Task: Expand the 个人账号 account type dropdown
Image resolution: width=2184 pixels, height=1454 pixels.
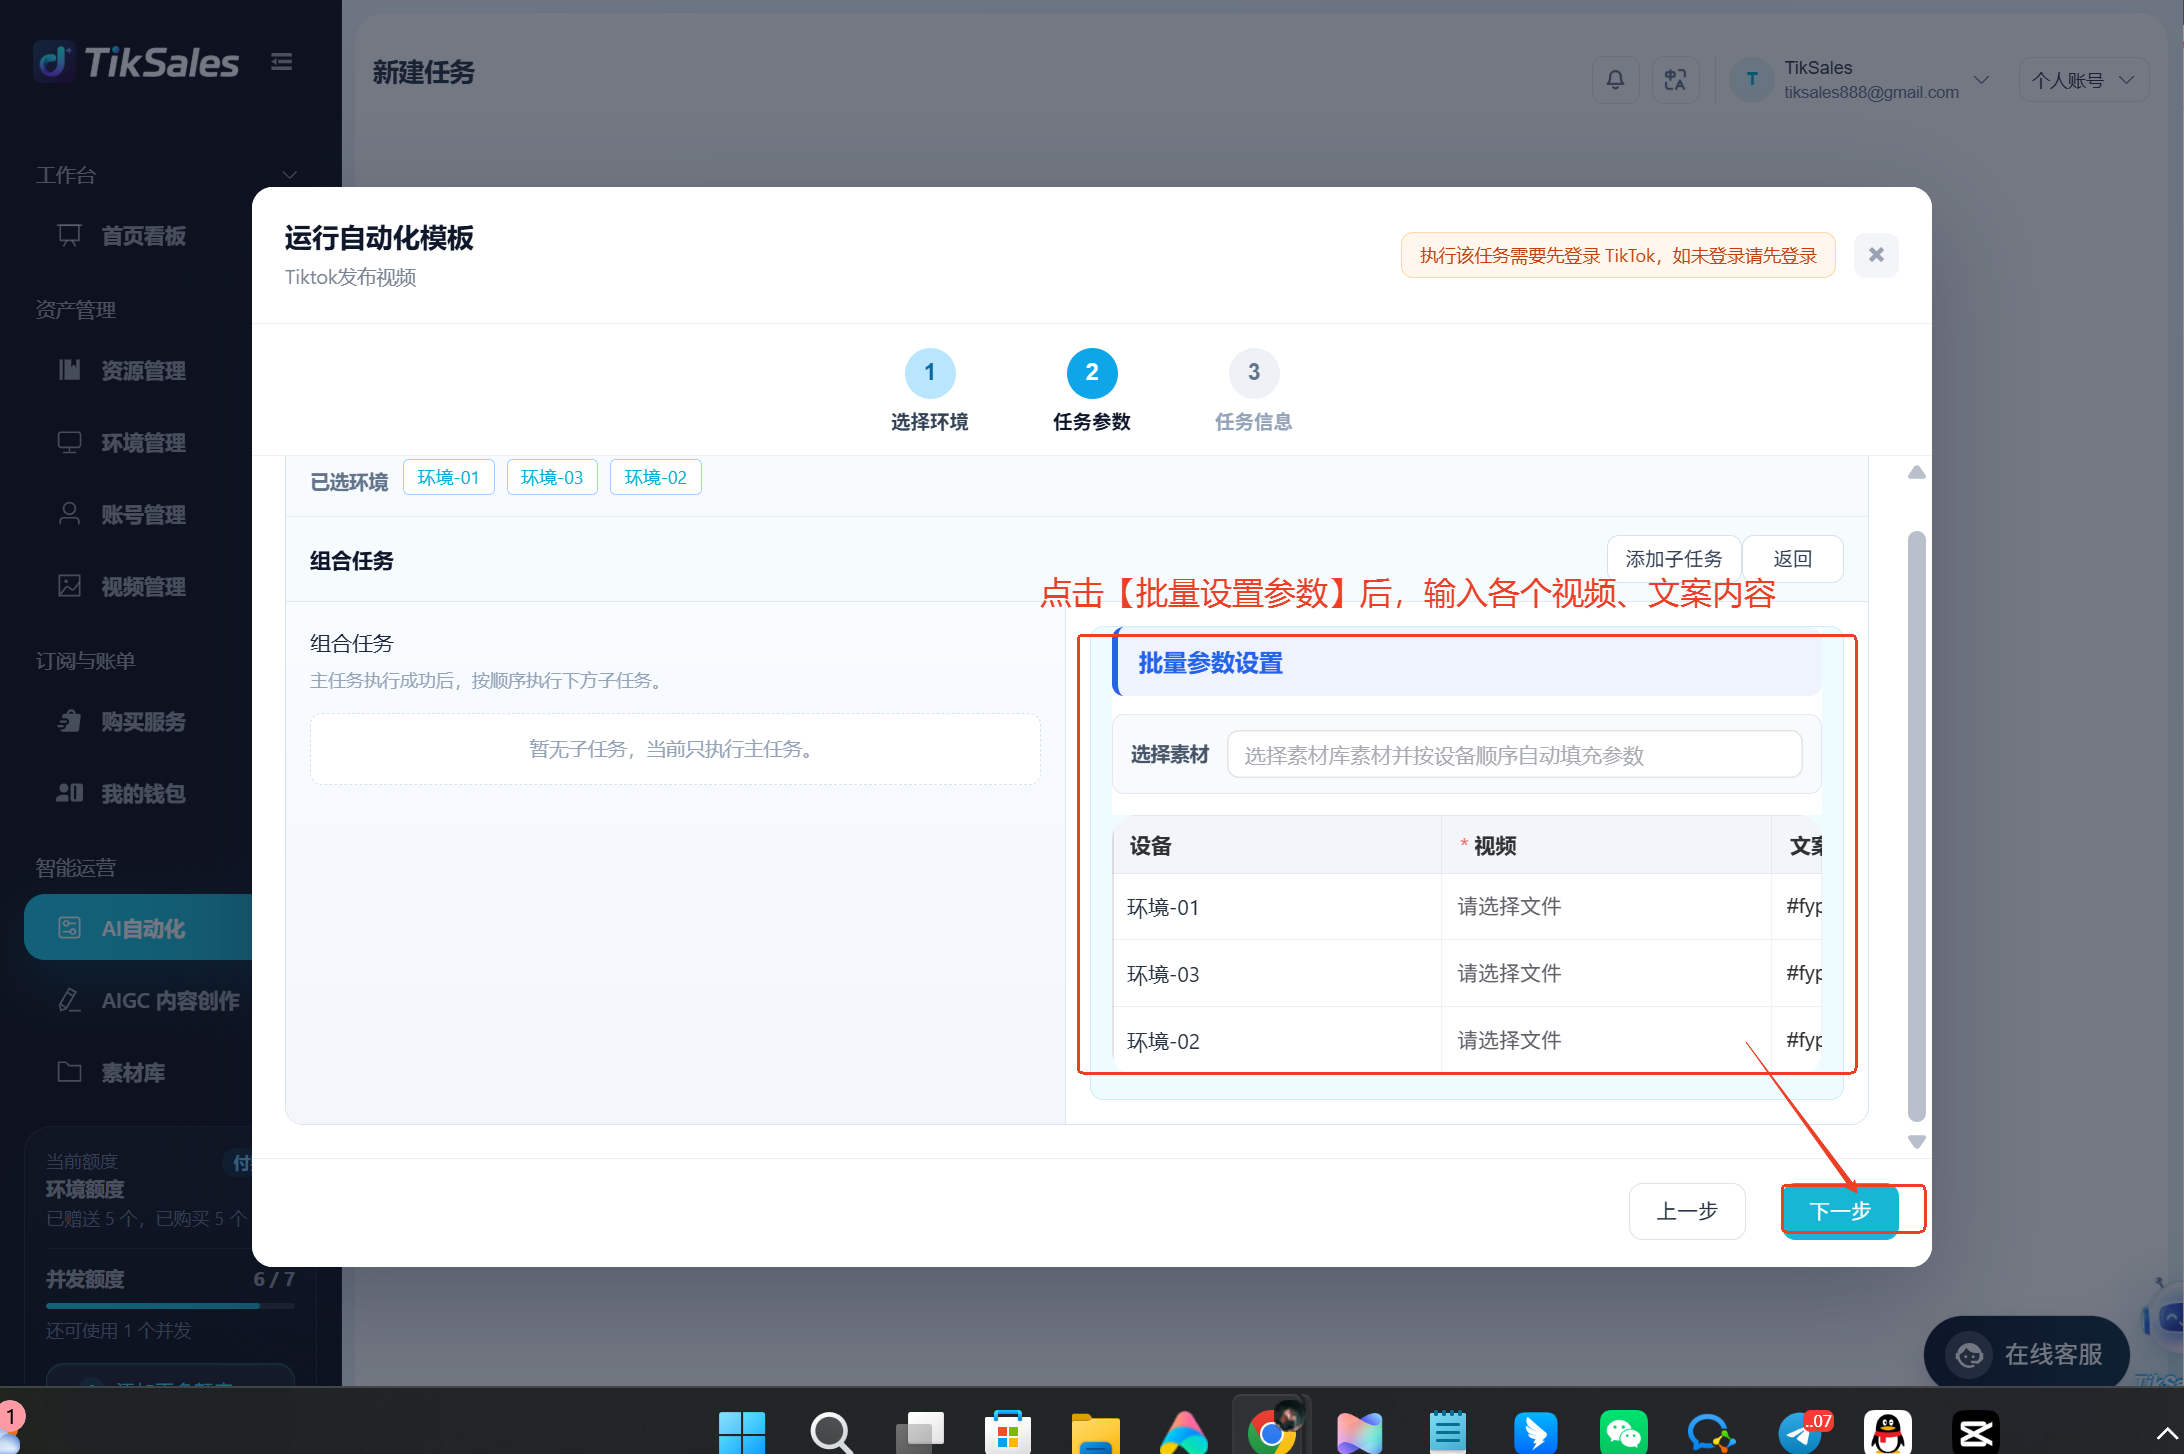Action: [2083, 80]
